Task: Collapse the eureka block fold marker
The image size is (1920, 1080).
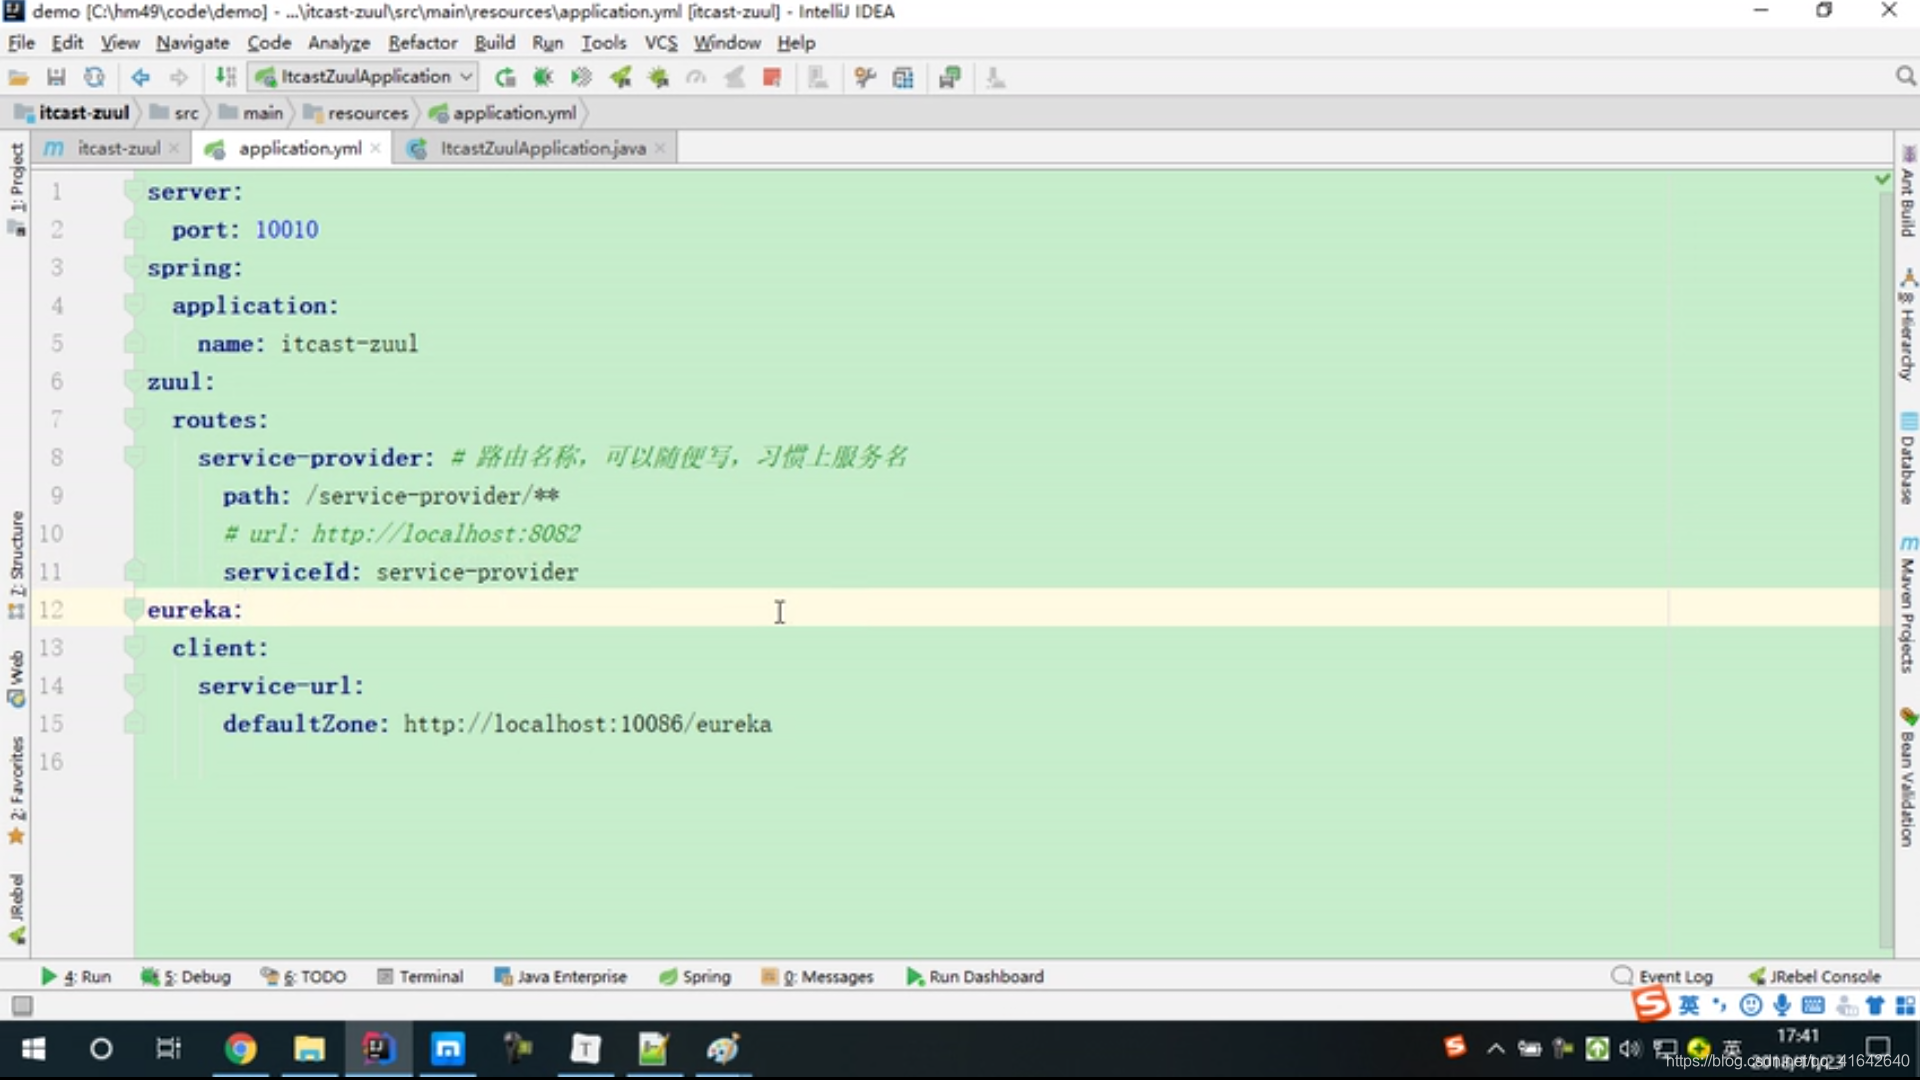Action: [x=132, y=609]
